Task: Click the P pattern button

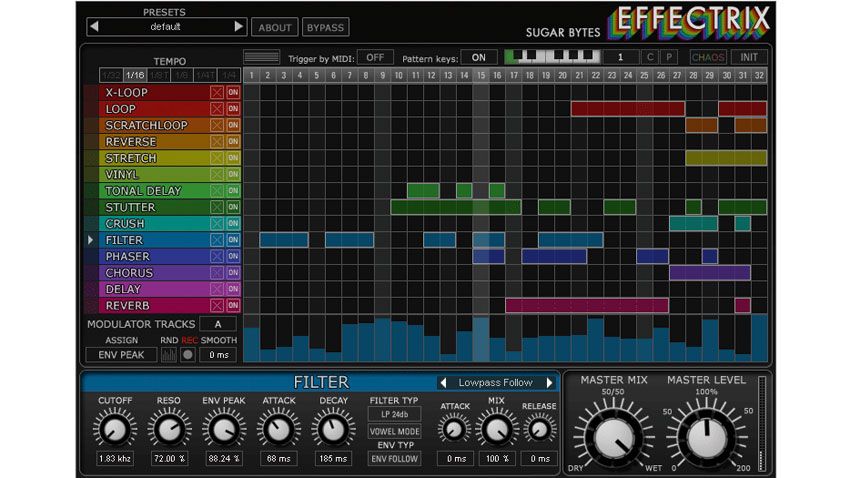Action: tap(669, 57)
